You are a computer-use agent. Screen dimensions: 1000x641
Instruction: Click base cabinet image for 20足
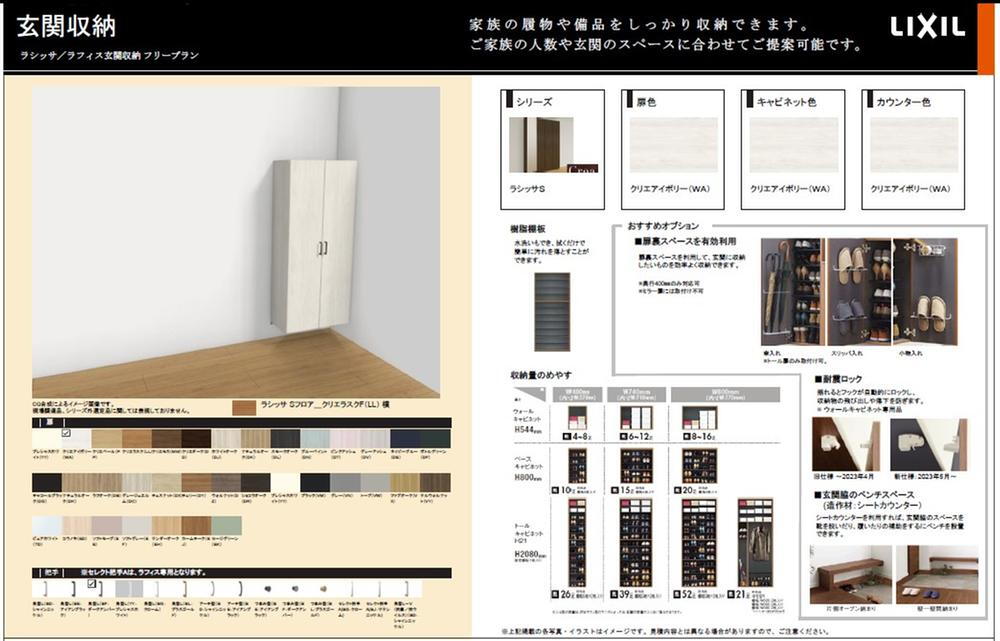coord(700,466)
